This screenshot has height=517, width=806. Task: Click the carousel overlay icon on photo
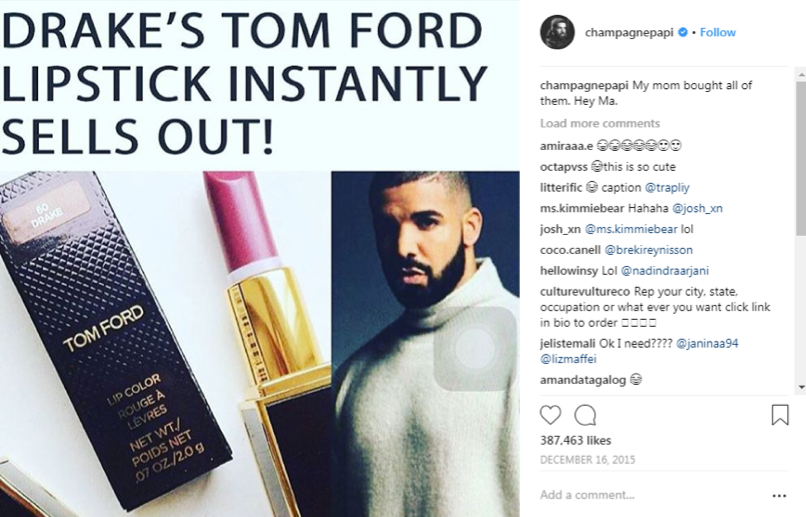[475, 349]
